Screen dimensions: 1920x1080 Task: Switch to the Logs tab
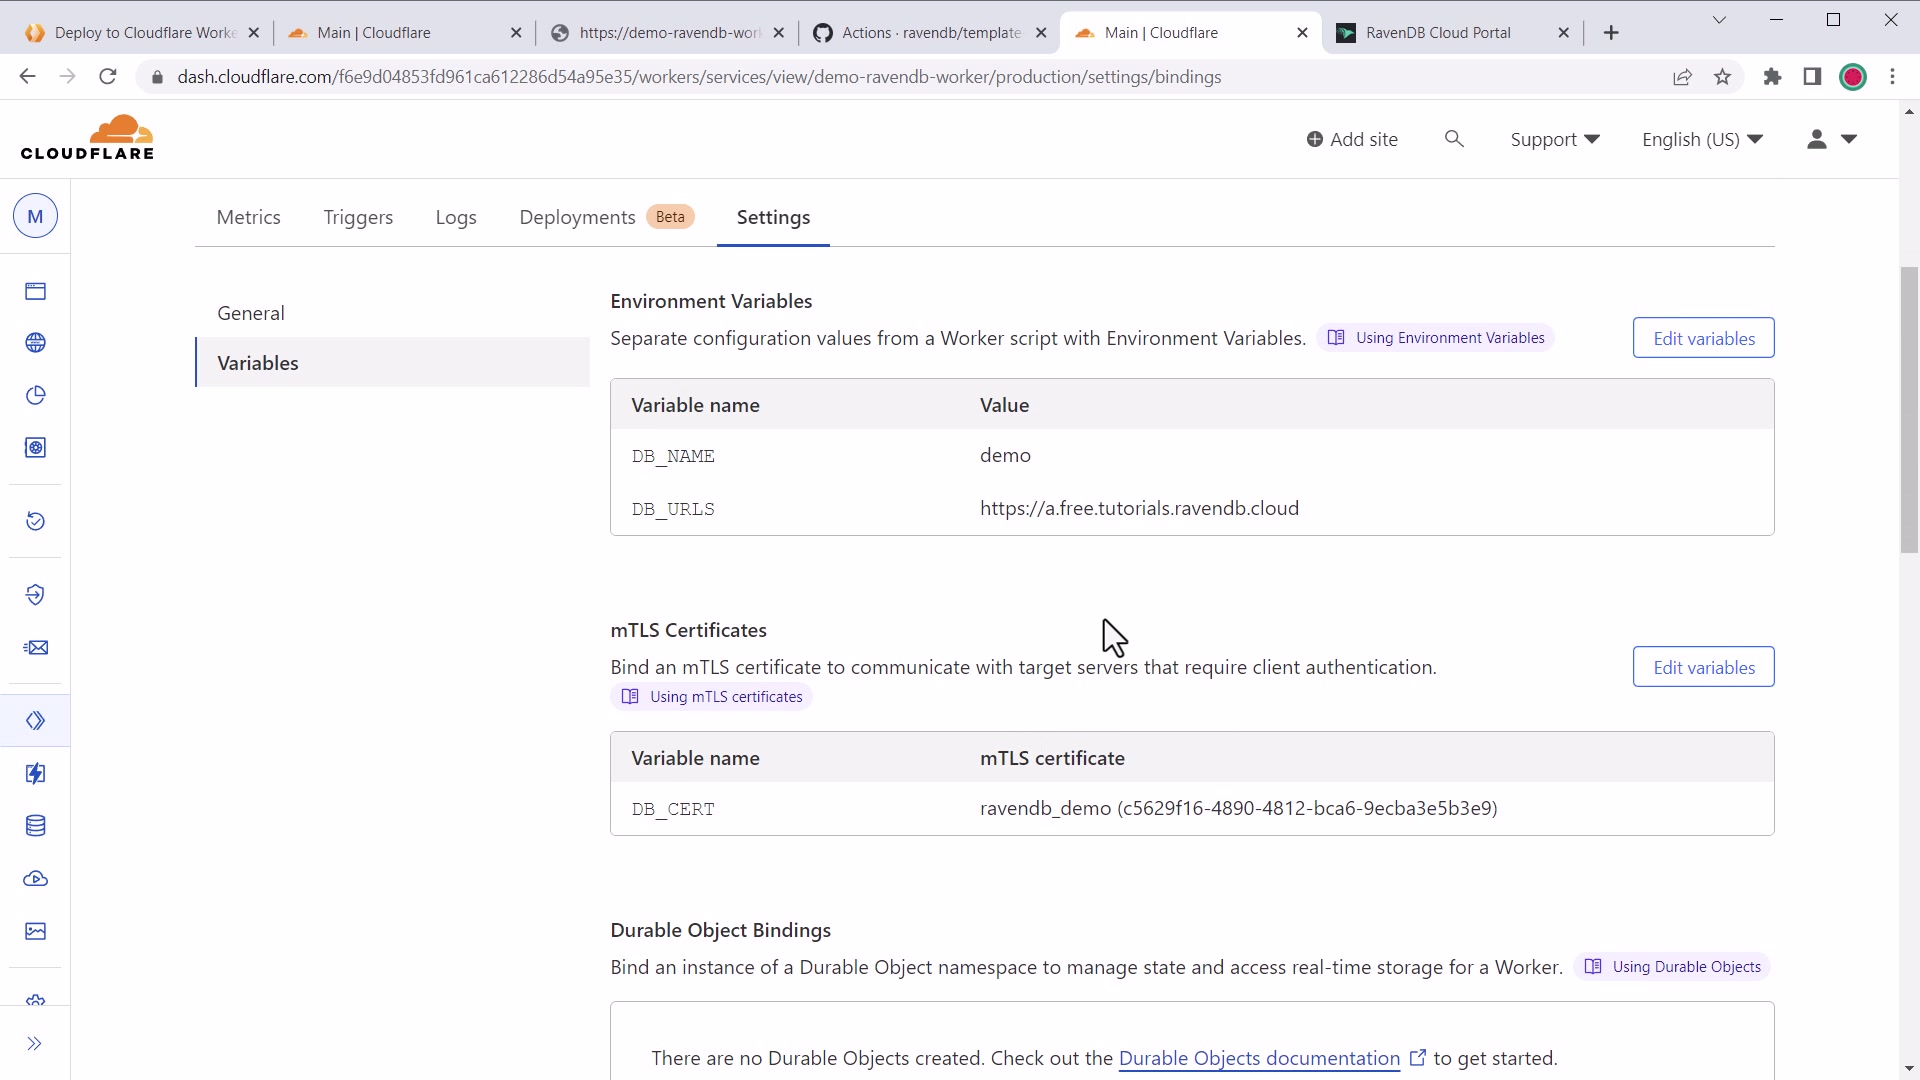click(x=456, y=217)
